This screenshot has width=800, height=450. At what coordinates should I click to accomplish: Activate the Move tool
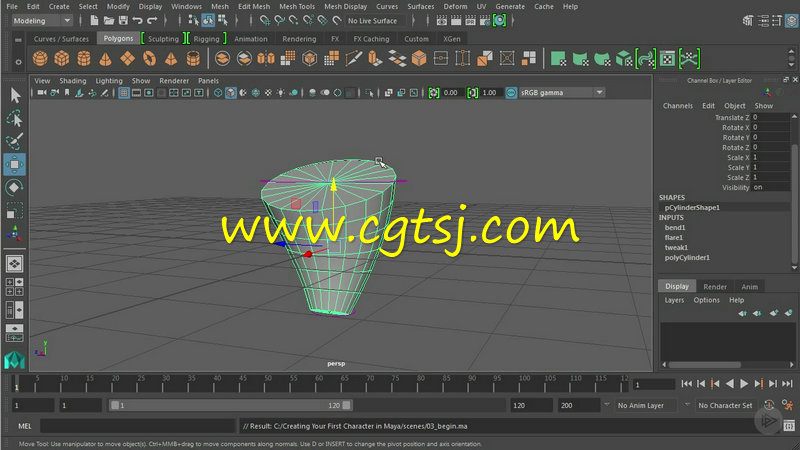point(15,164)
